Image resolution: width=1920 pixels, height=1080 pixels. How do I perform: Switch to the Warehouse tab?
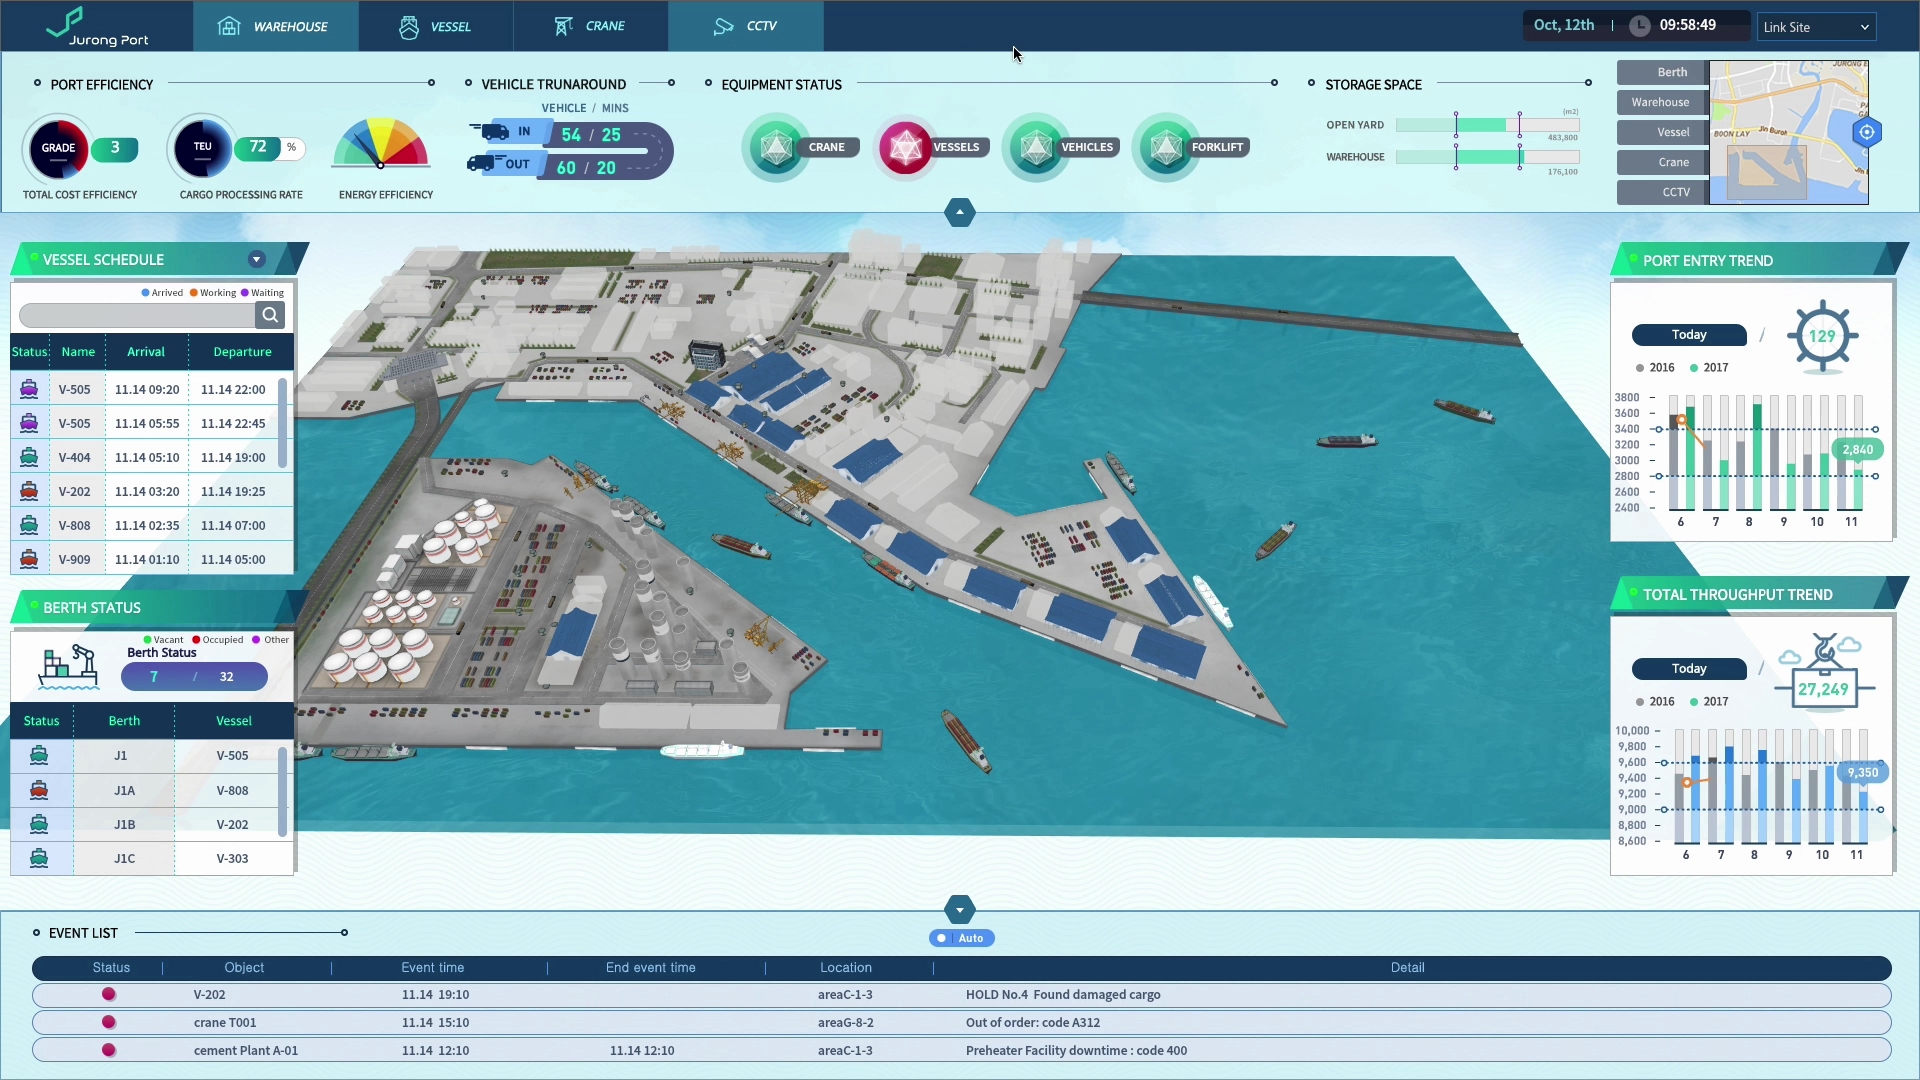[275, 26]
